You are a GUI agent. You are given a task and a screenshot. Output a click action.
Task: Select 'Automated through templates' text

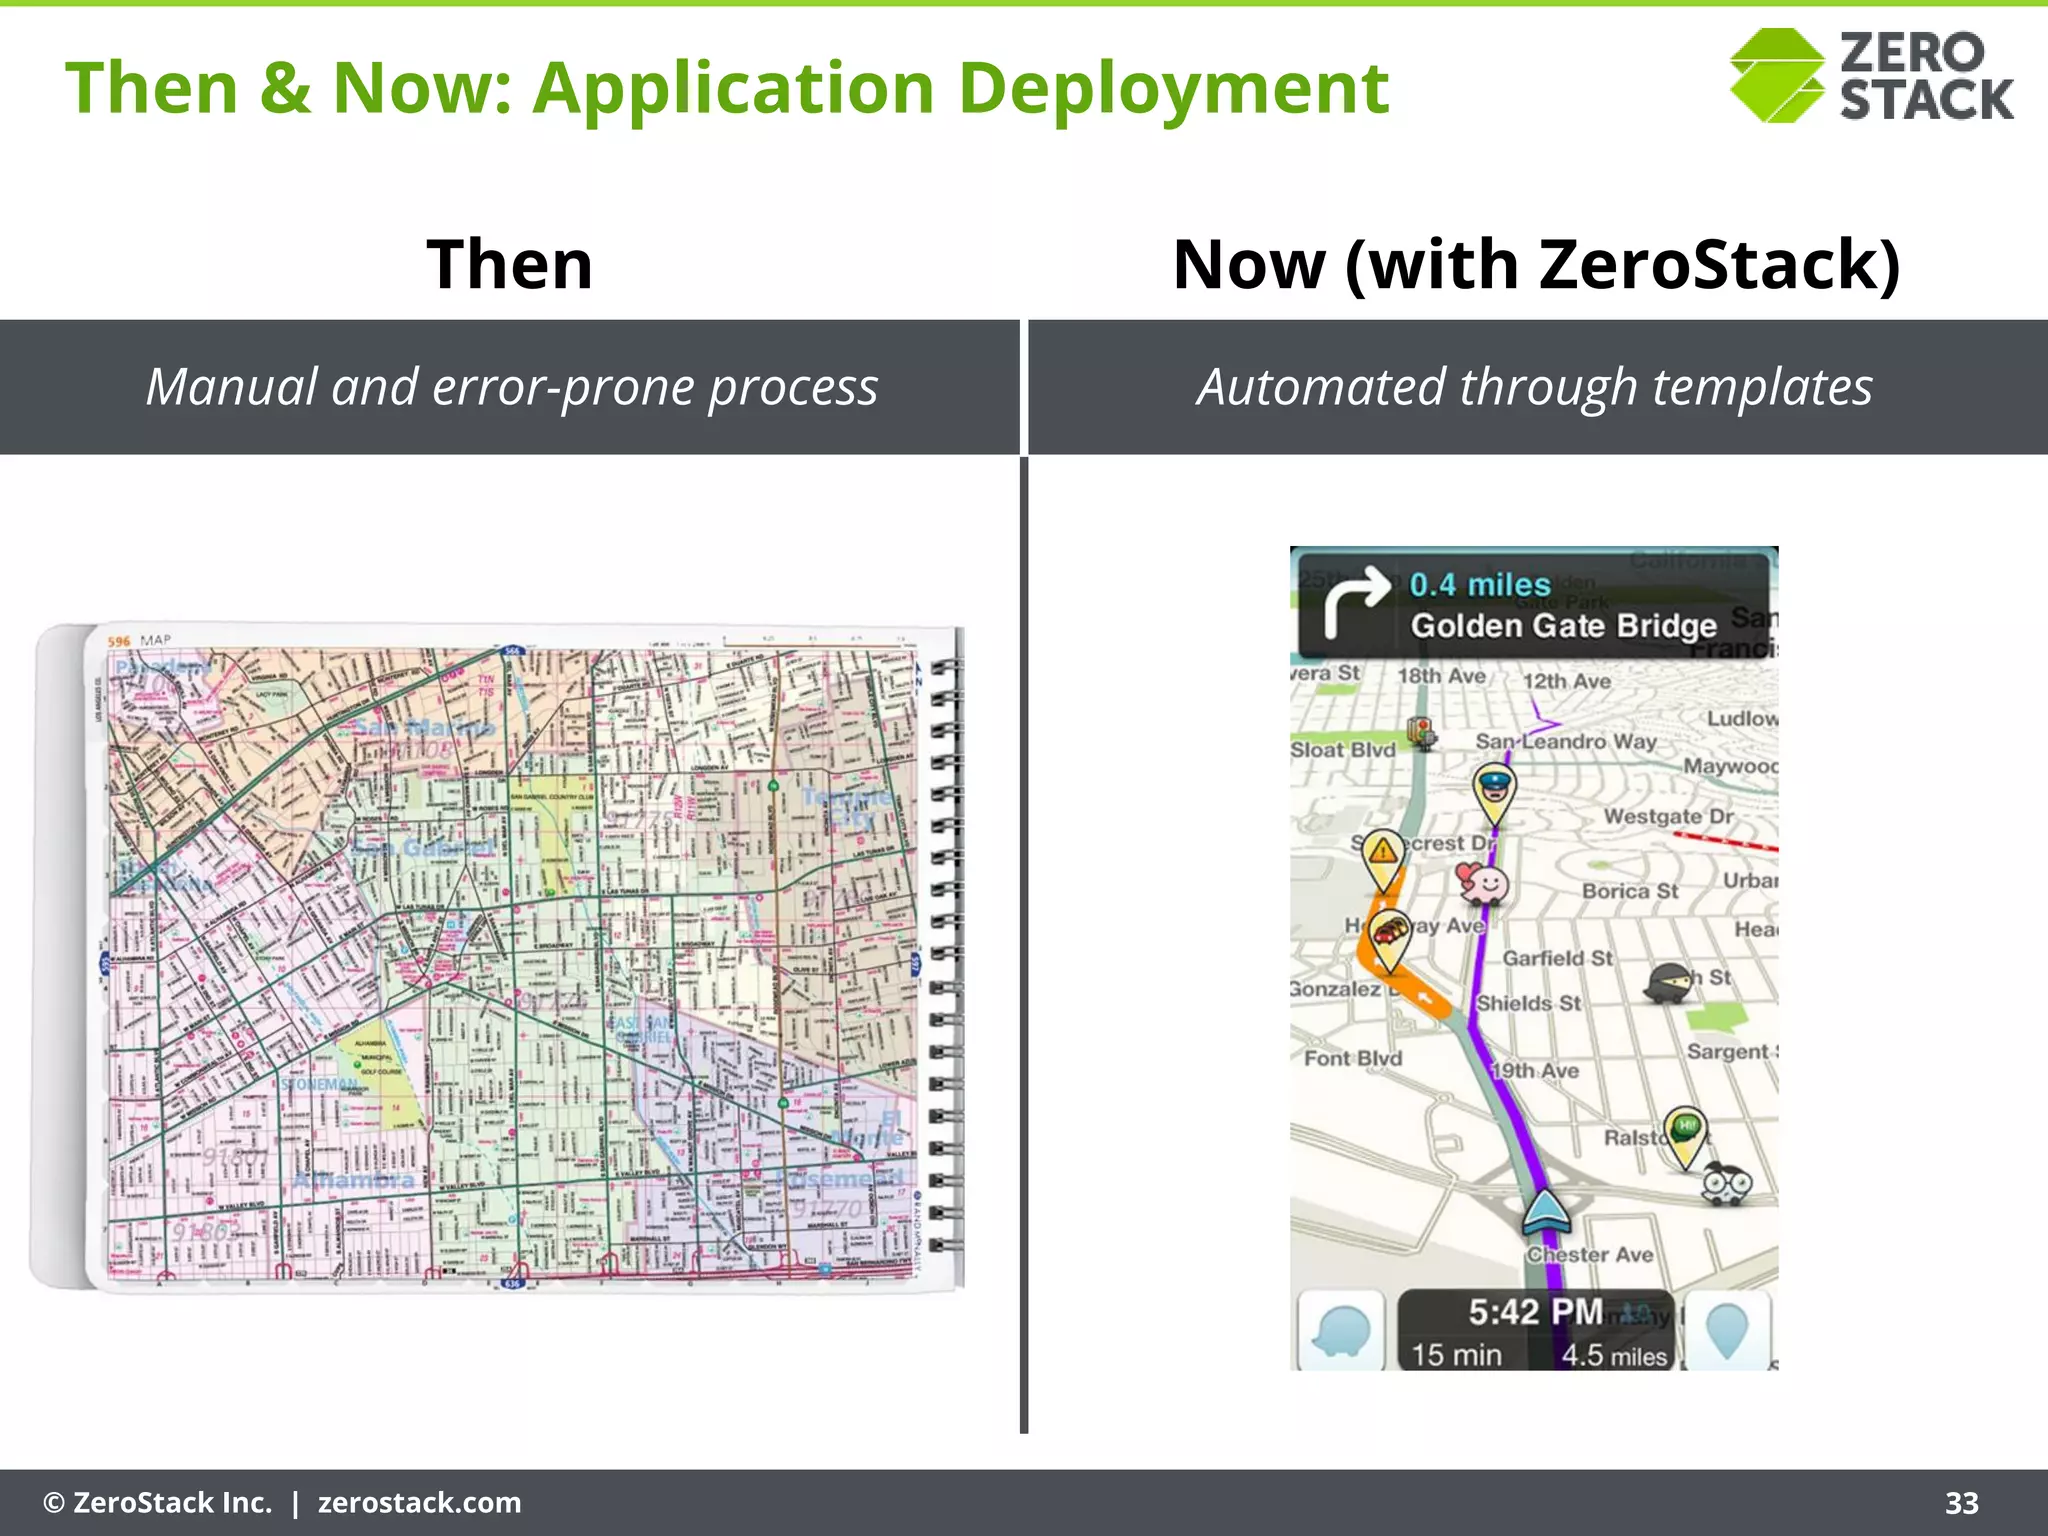click(1535, 387)
